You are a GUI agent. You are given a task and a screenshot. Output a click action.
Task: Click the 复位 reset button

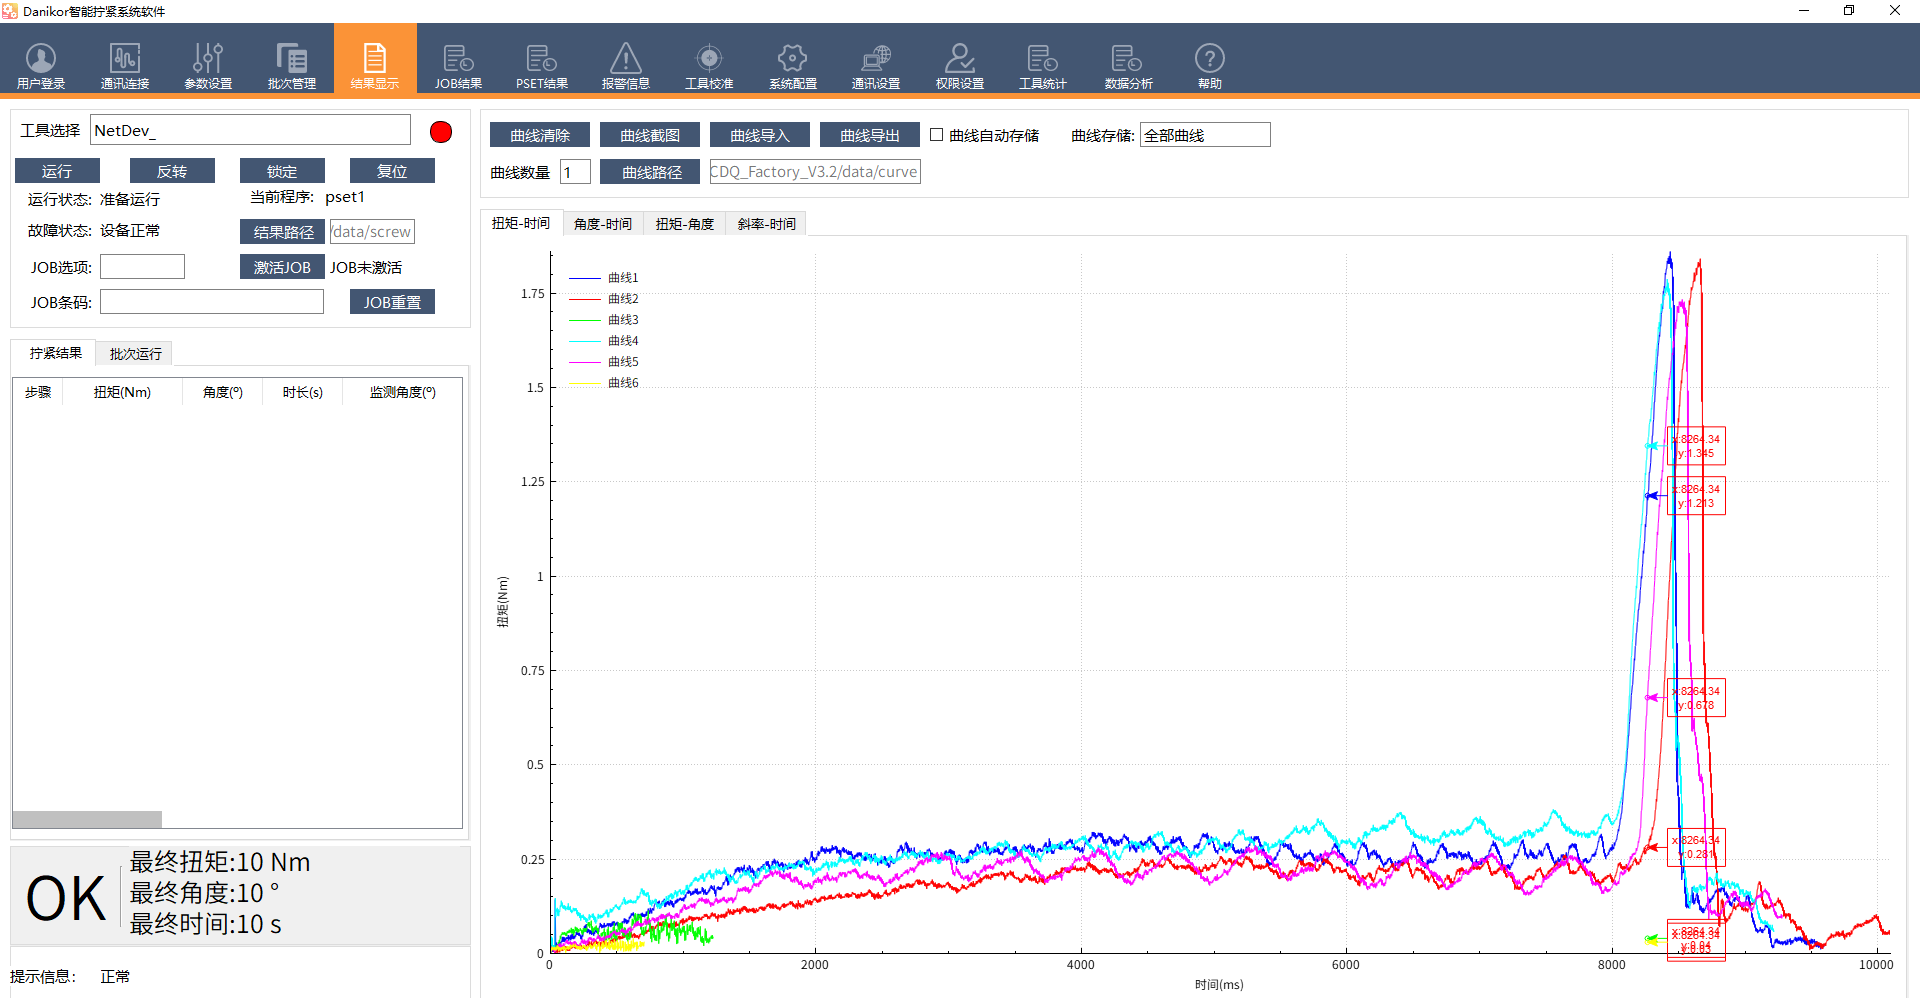pyautogui.click(x=392, y=171)
